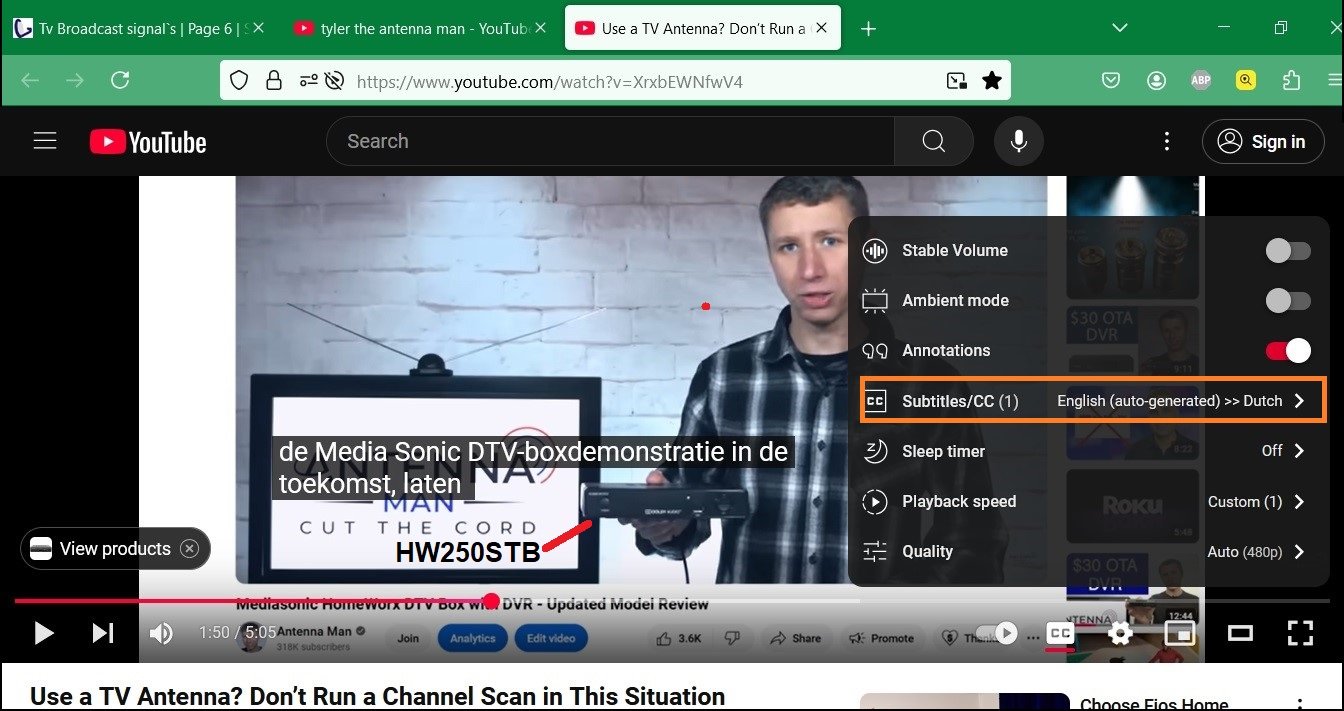
Task: Close the tyler the antenna man tab
Action: click(541, 28)
